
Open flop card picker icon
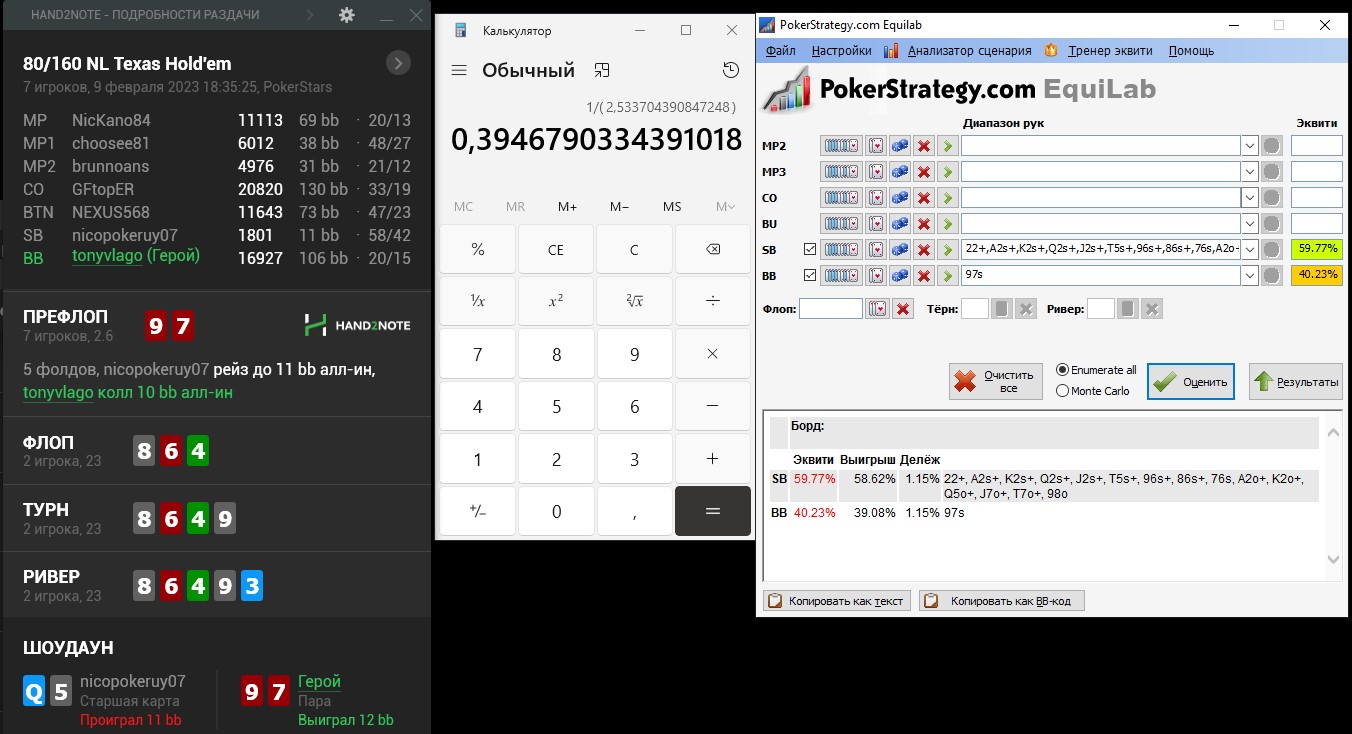[877, 309]
